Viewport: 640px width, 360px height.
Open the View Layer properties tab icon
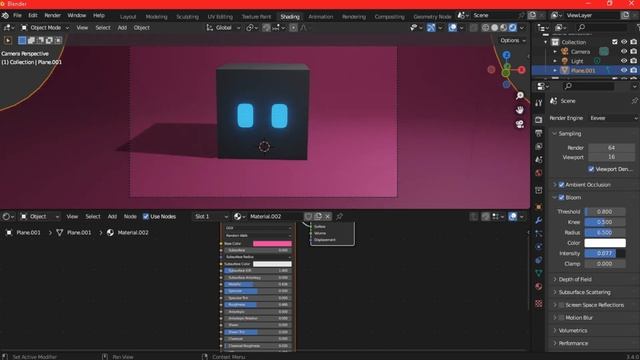pos(539,146)
